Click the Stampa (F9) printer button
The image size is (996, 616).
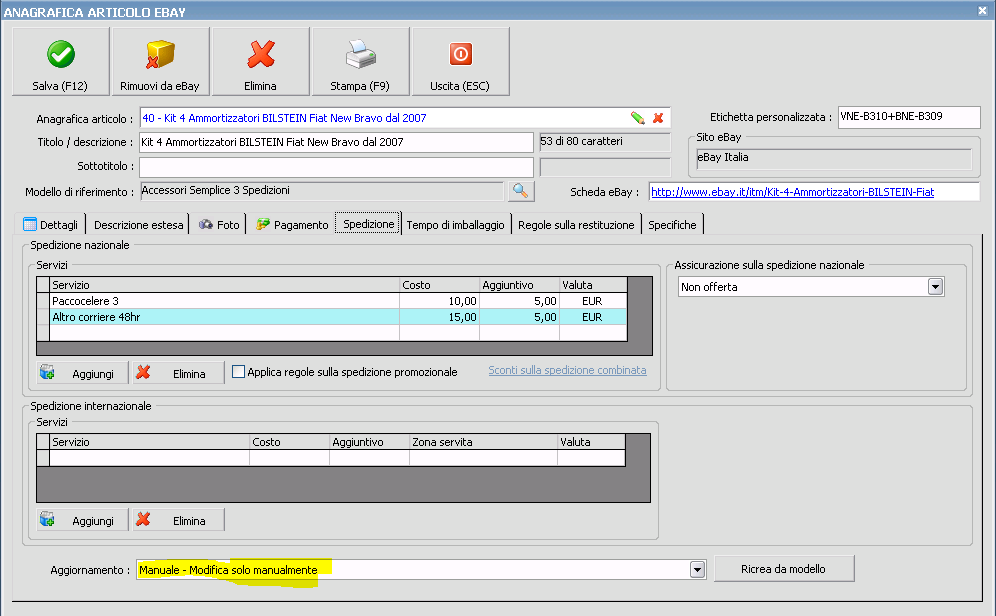(x=360, y=61)
